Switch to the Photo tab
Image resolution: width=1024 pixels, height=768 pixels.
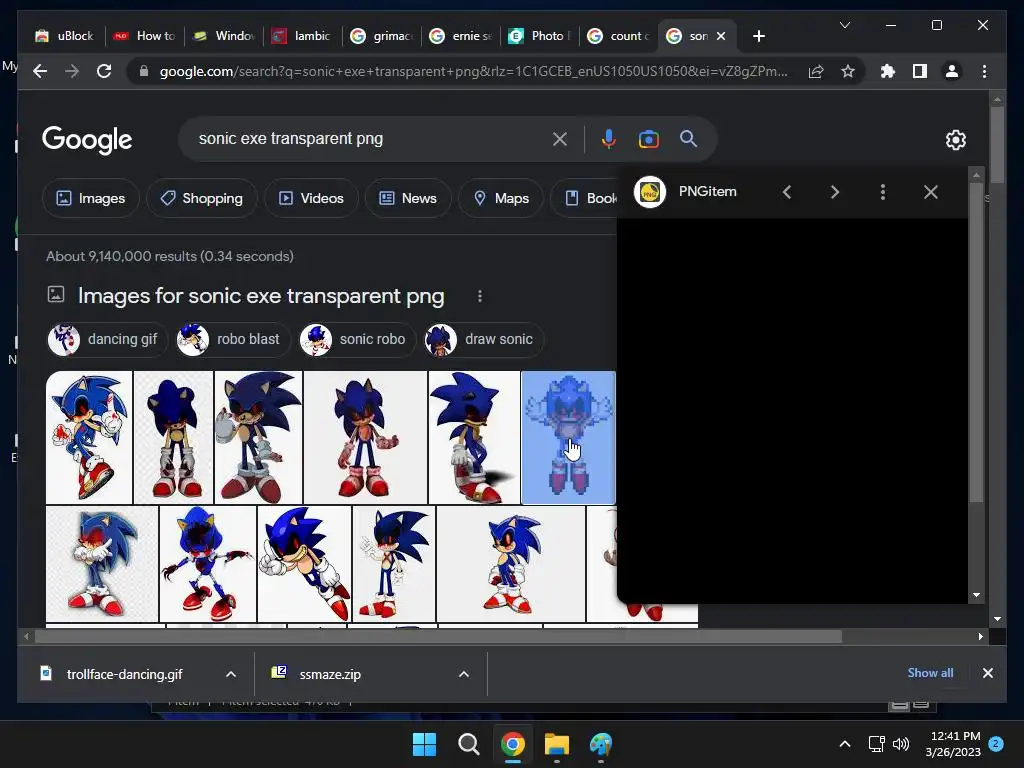click(x=539, y=36)
